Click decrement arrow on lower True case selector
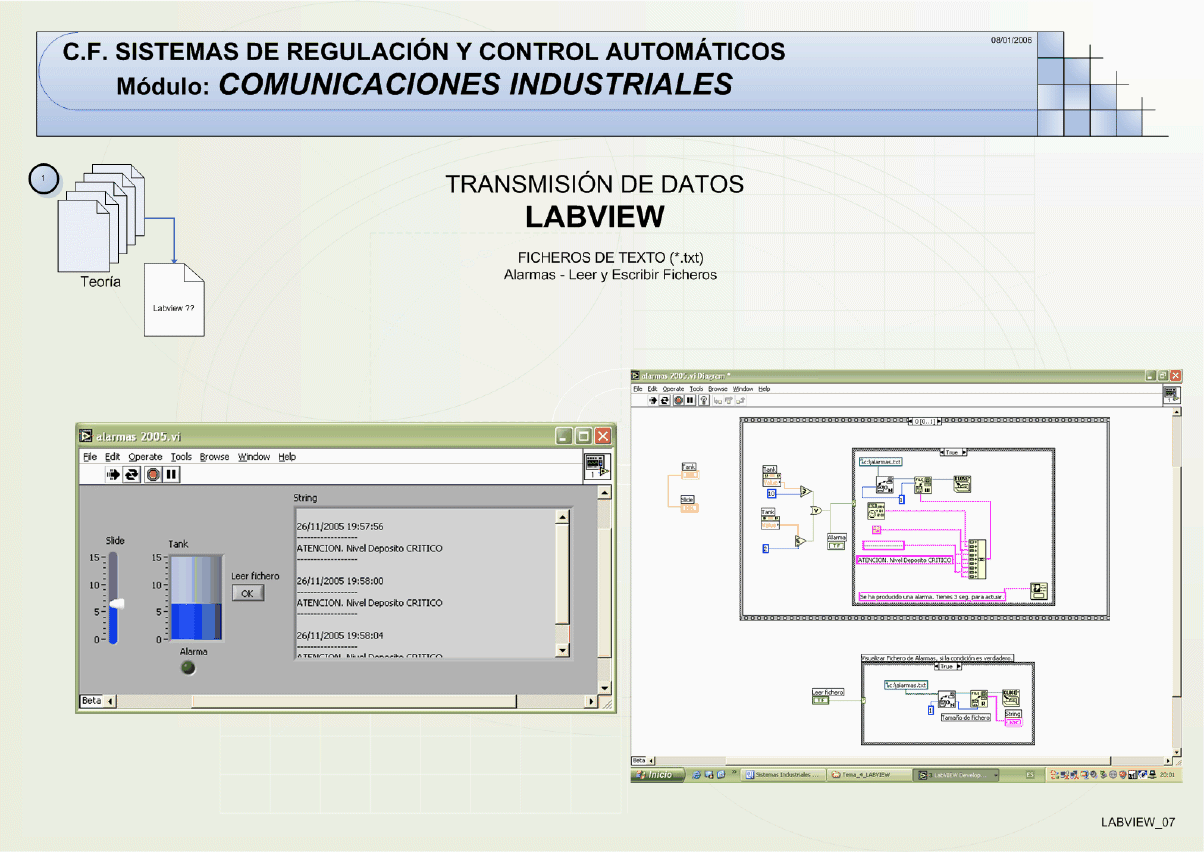 coord(937,666)
